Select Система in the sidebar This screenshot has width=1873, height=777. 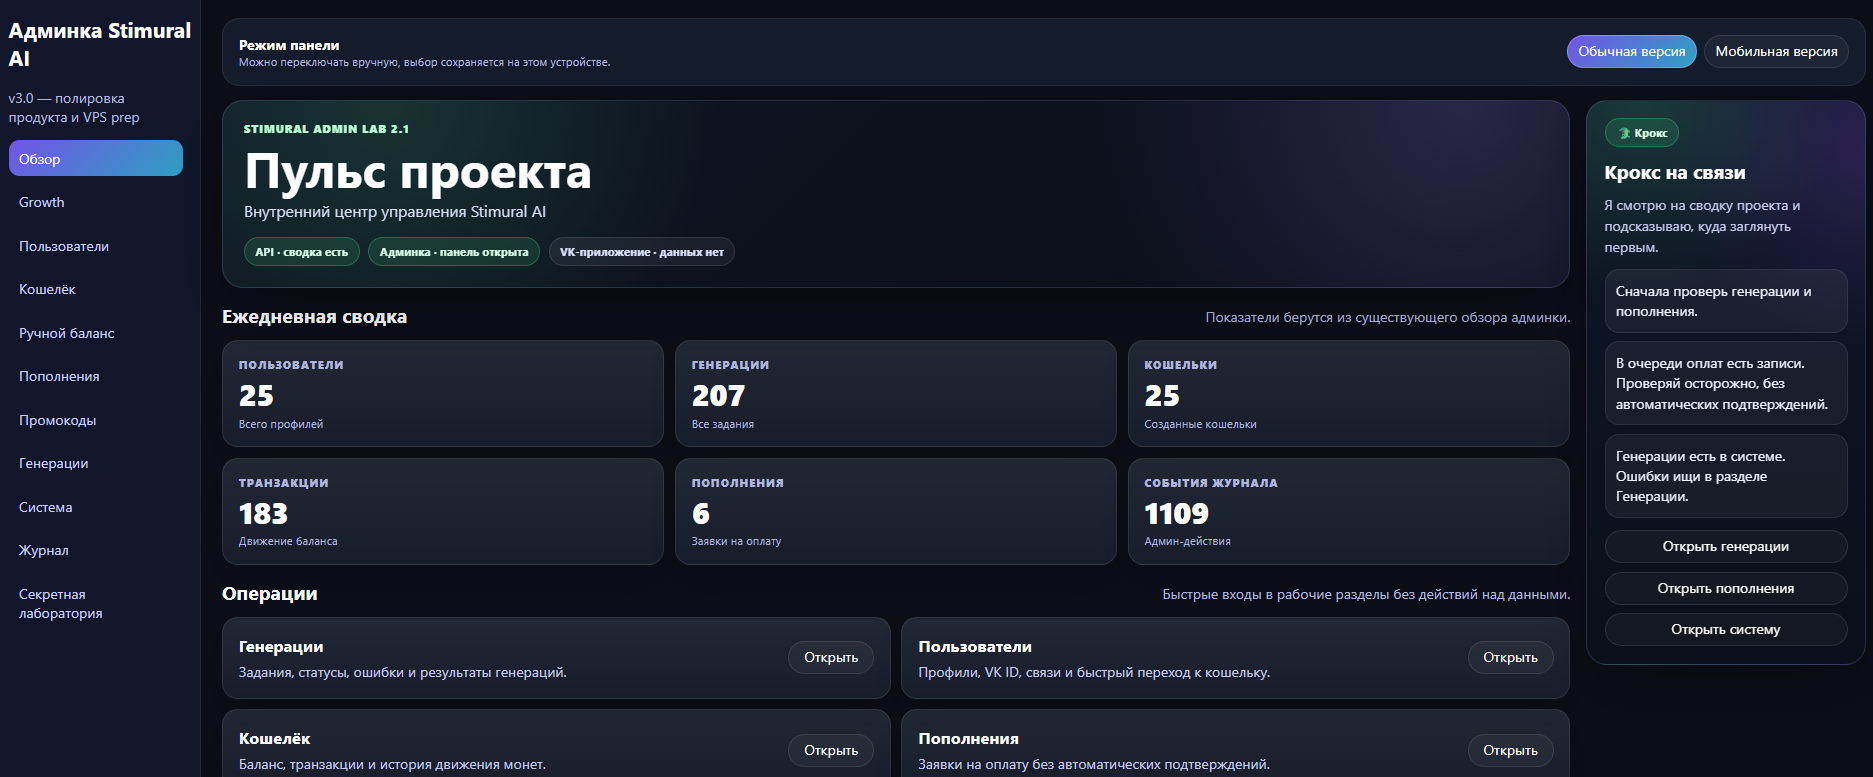pyautogui.click(x=96, y=507)
